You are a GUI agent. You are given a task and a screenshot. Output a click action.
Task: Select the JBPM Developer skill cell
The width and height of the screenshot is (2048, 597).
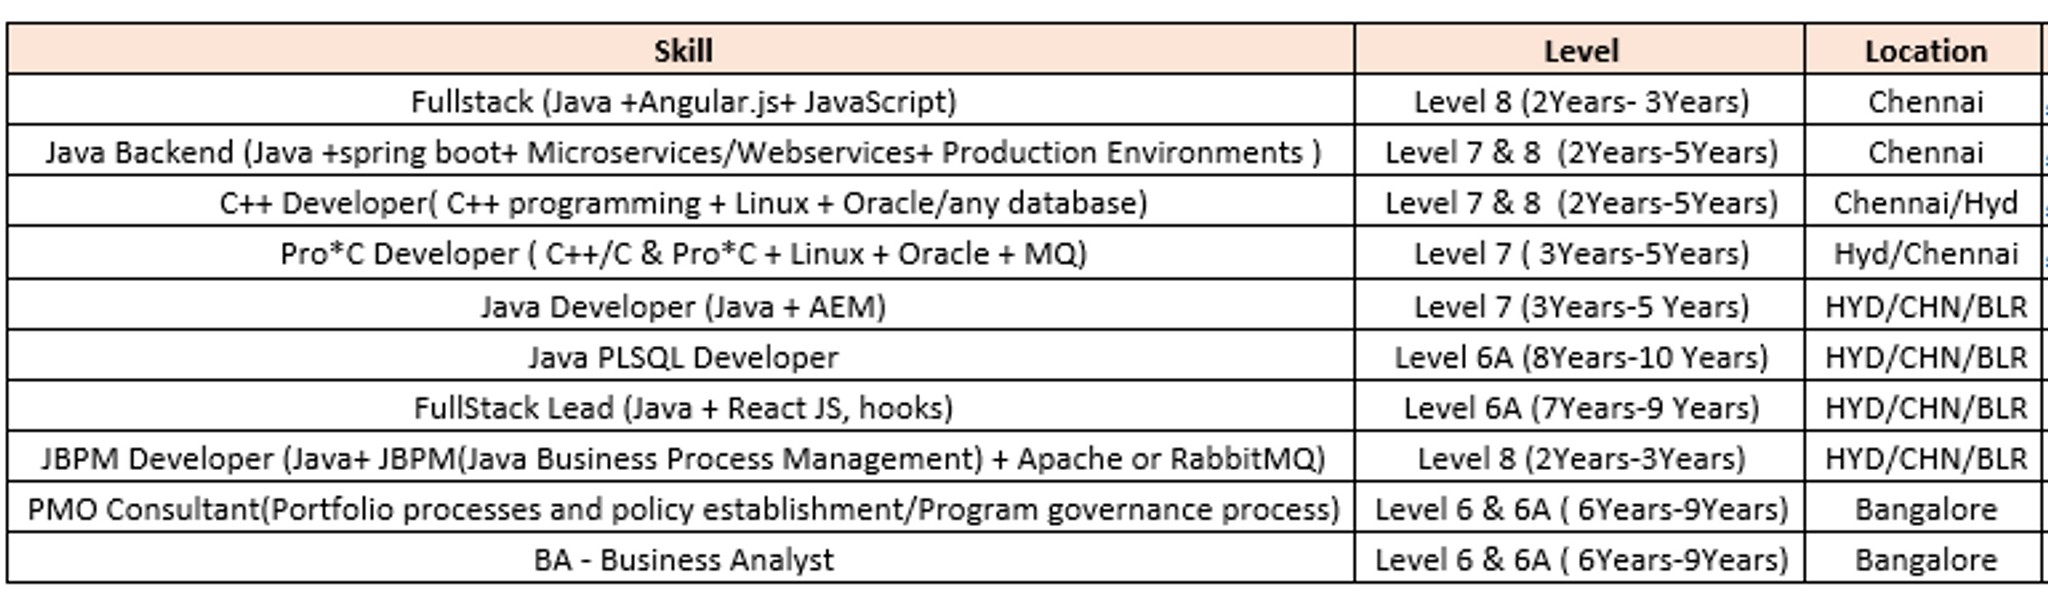pyautogui.click(x=682, y=458)
